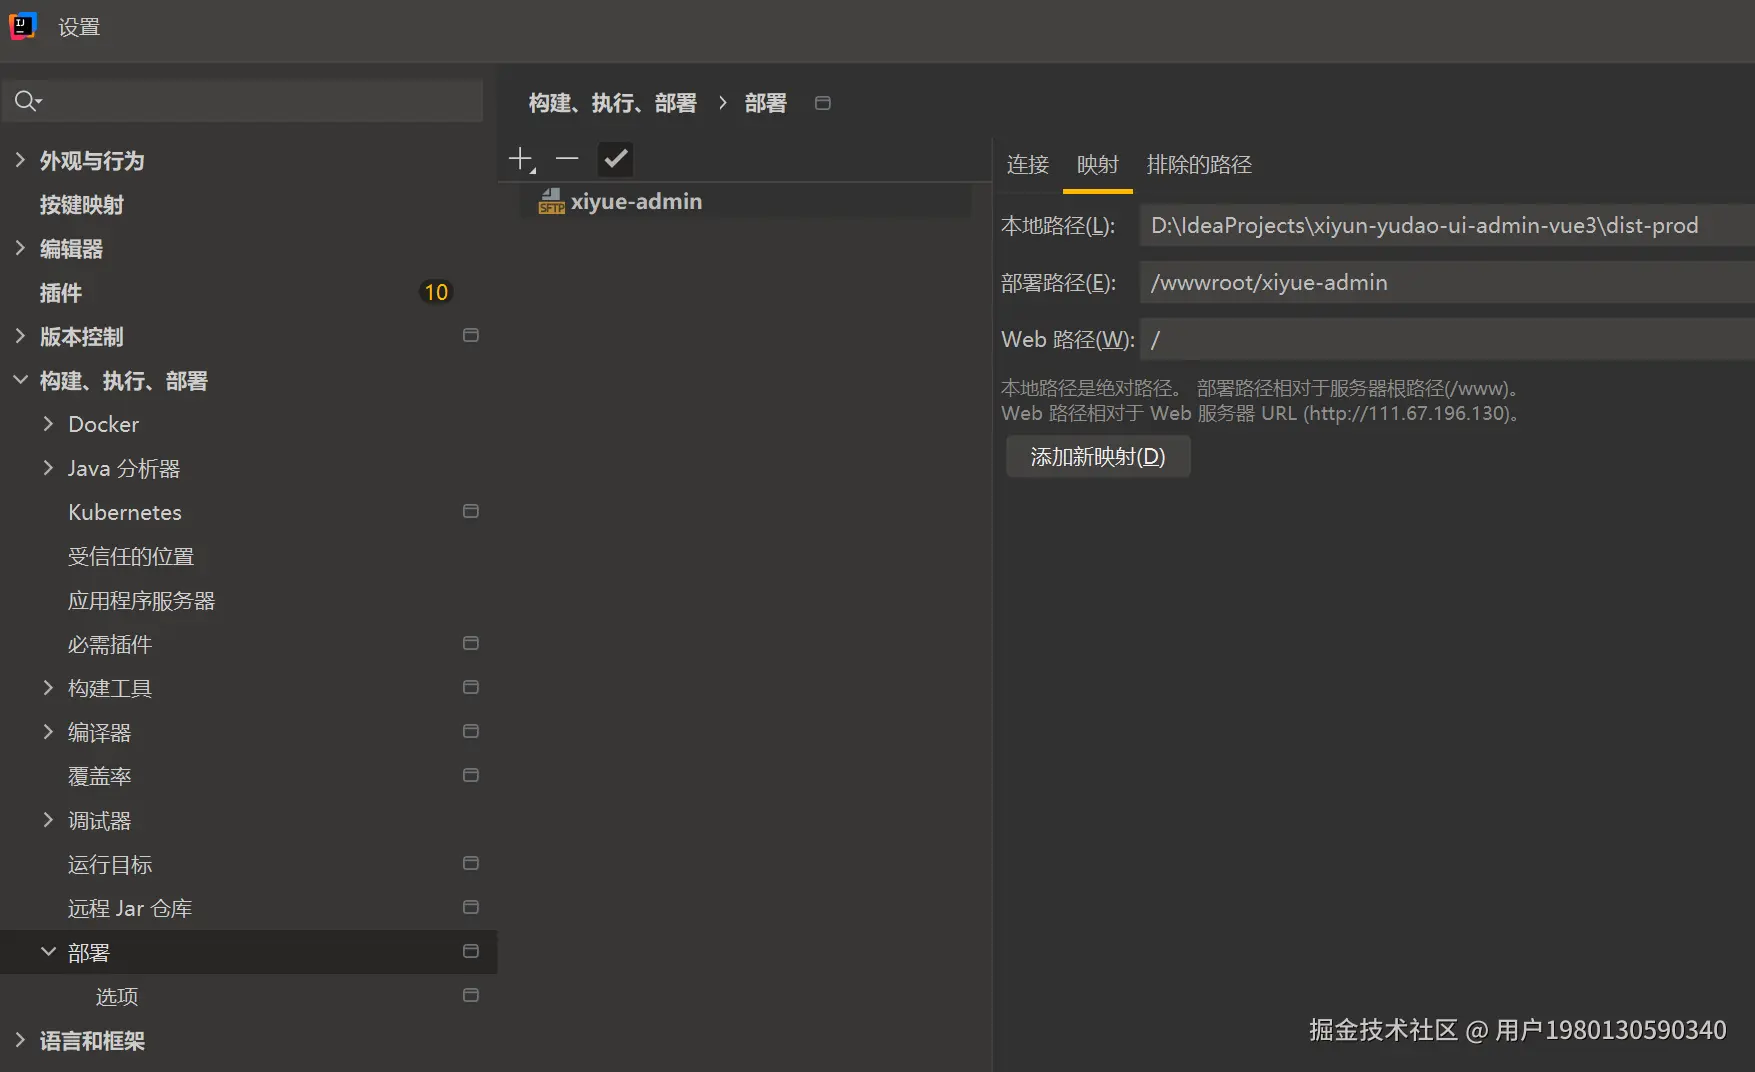Click the project icon on the sidebar 部署 row

coord(471,951)
